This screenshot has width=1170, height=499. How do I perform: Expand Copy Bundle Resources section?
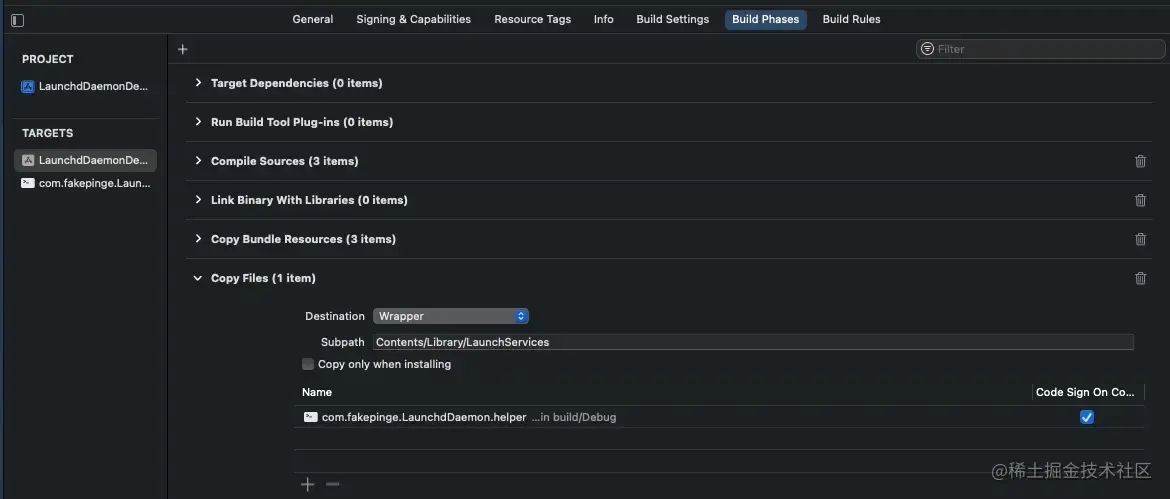(198, 239)
